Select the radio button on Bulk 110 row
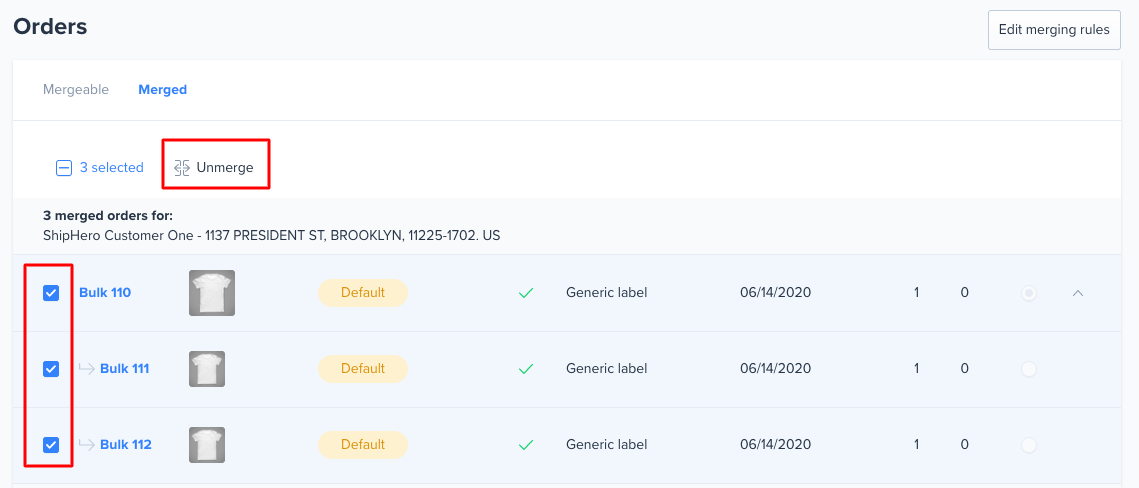1139x488 pixels. tap(1029, 293)
